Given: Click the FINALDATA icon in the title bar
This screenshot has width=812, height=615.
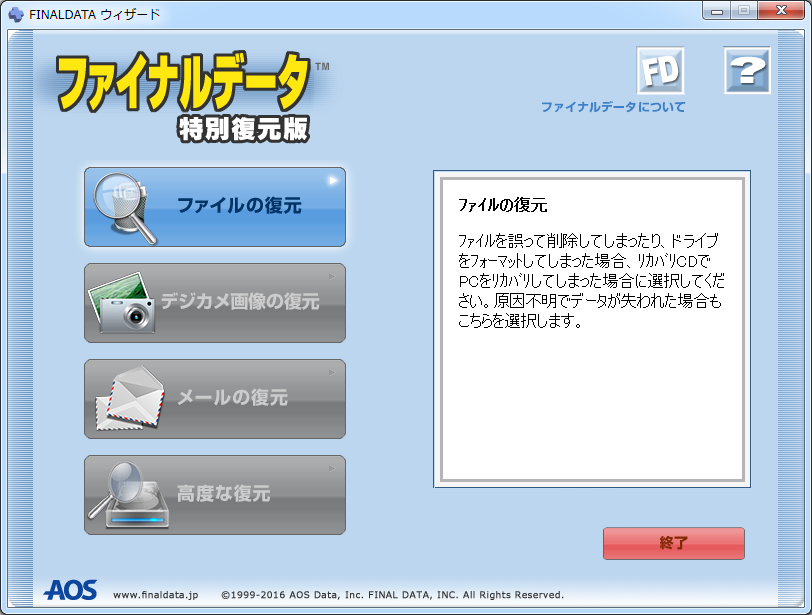Looking at the screenshot, I should coord(14,10).
